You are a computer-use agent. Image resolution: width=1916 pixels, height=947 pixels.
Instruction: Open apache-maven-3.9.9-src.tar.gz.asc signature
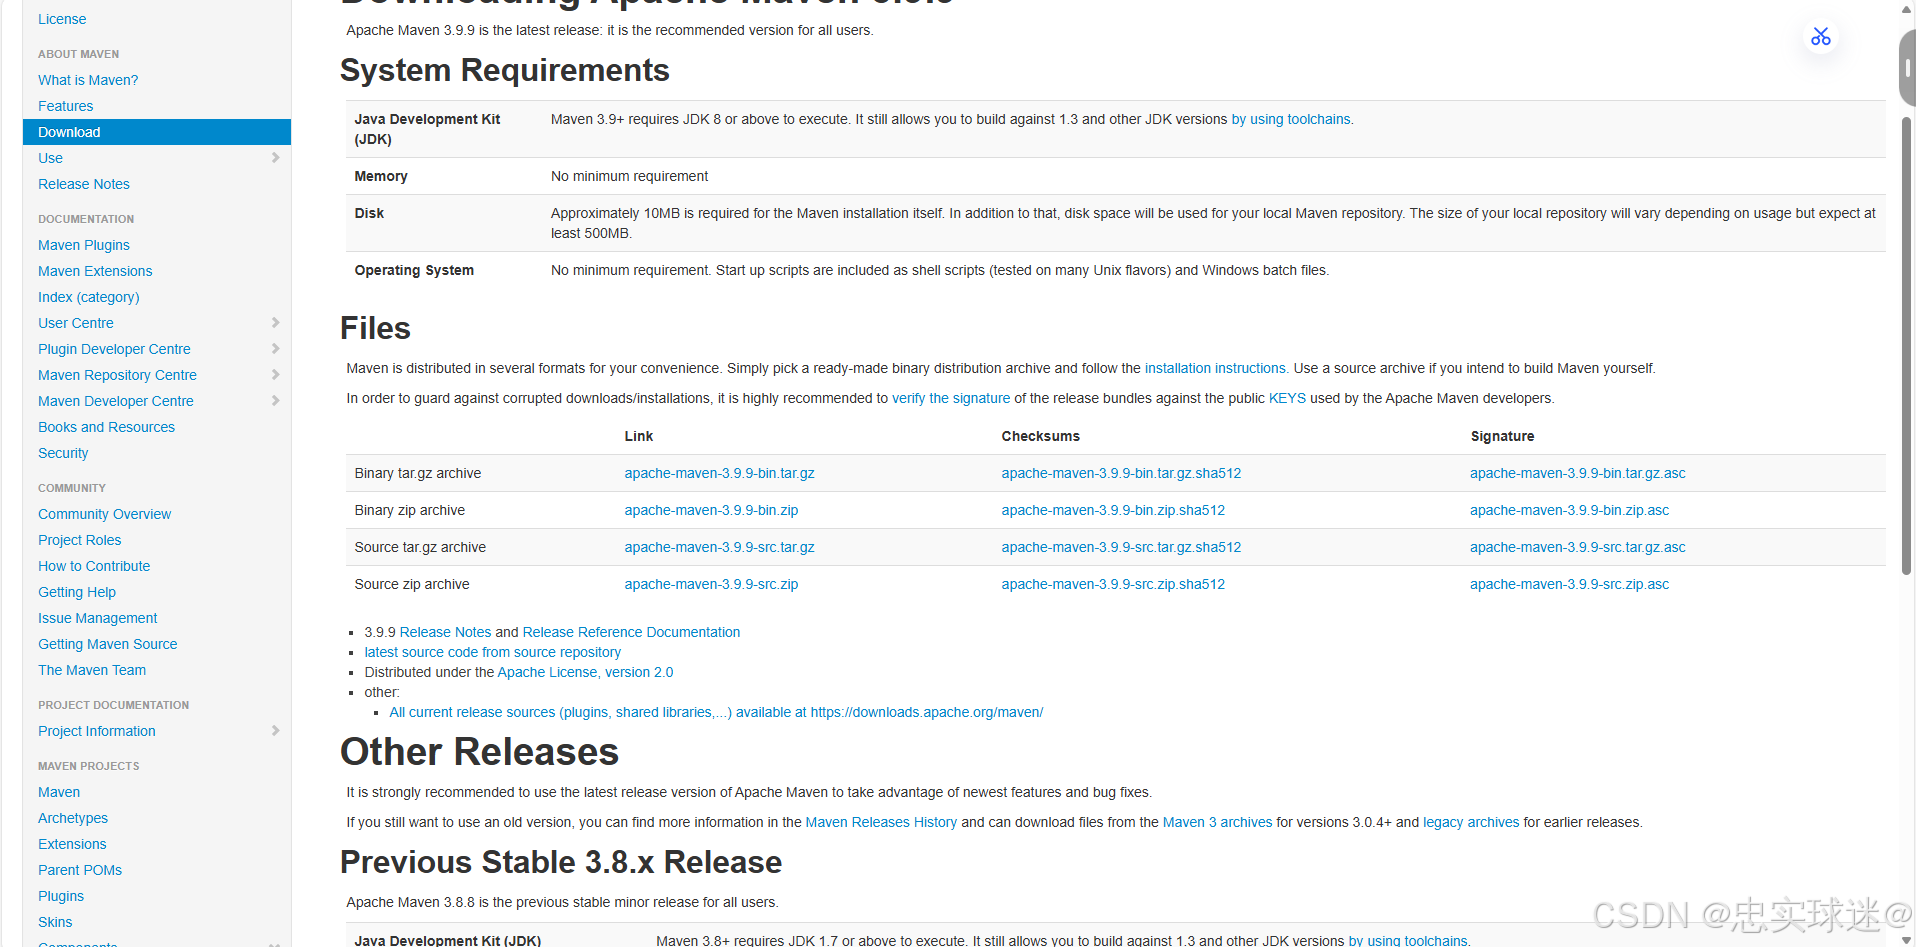(1577, 547)
